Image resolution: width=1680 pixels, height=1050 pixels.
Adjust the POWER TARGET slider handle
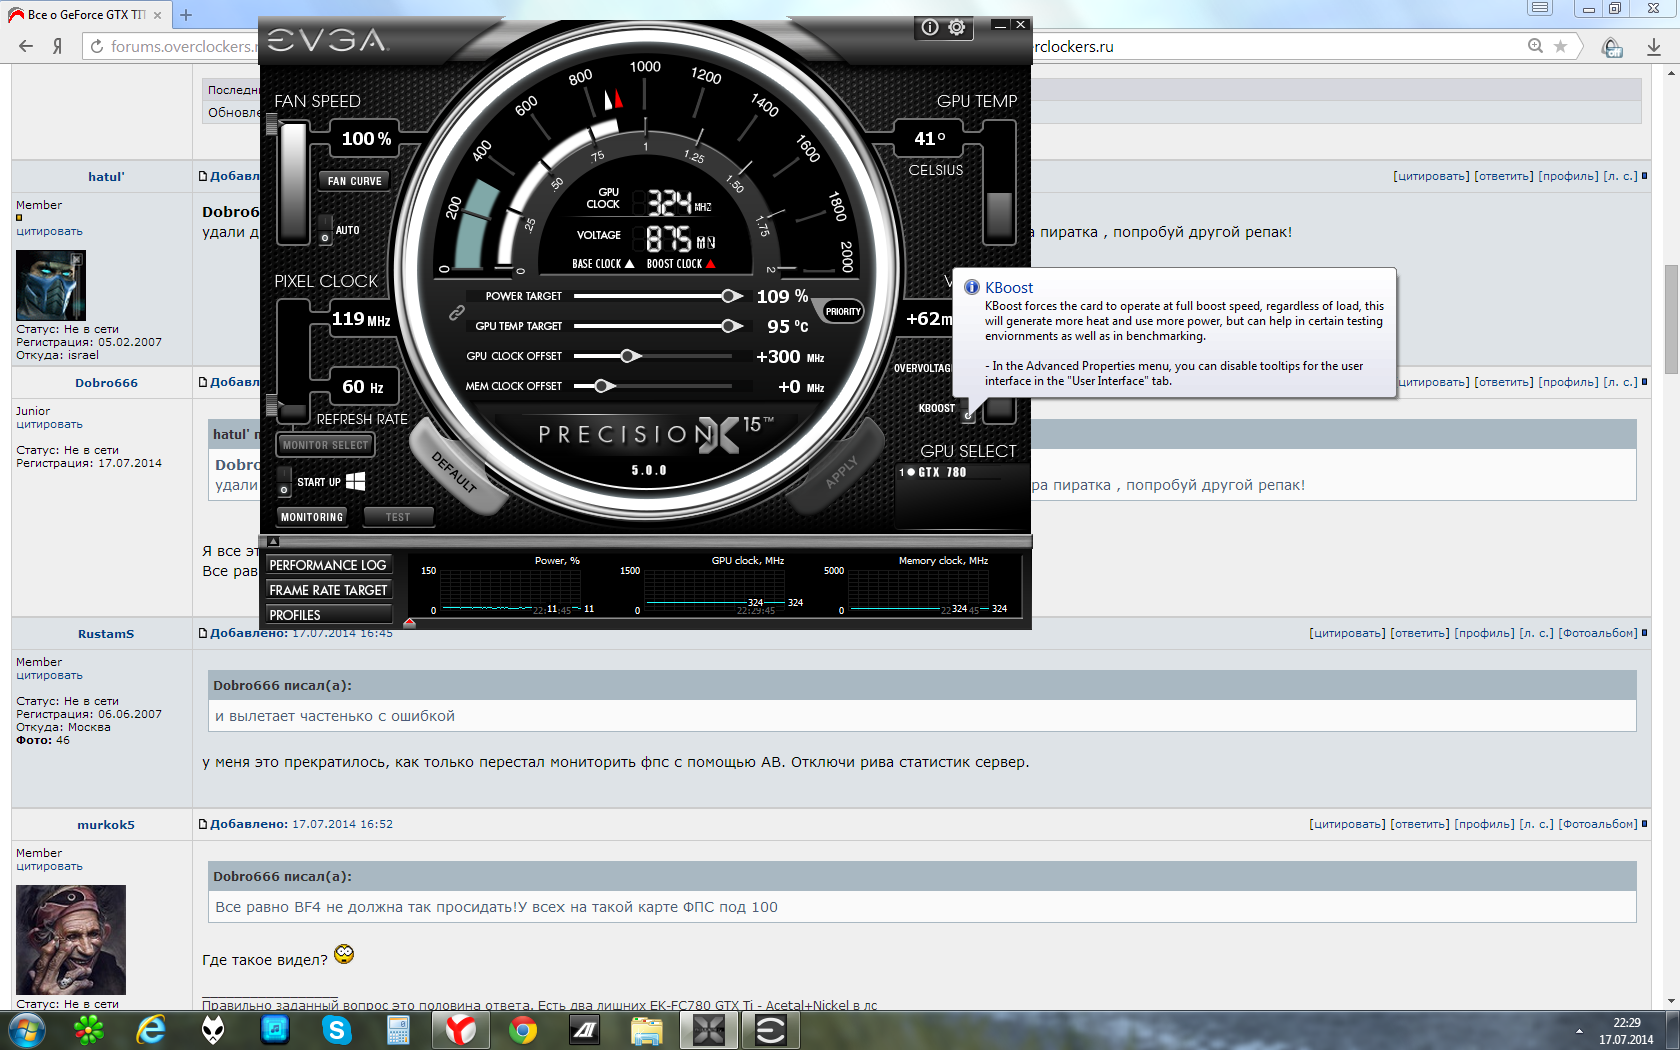click(x=732, y=296)
